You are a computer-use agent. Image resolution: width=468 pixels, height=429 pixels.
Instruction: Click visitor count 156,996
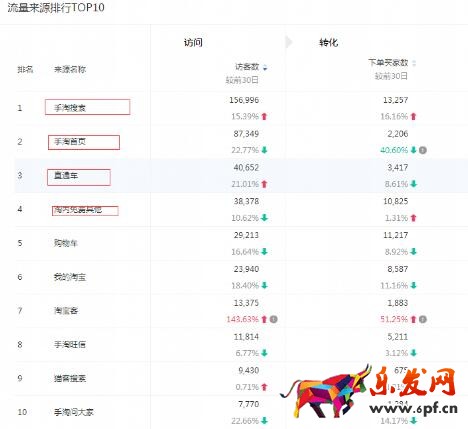click(x=244, y=100)
